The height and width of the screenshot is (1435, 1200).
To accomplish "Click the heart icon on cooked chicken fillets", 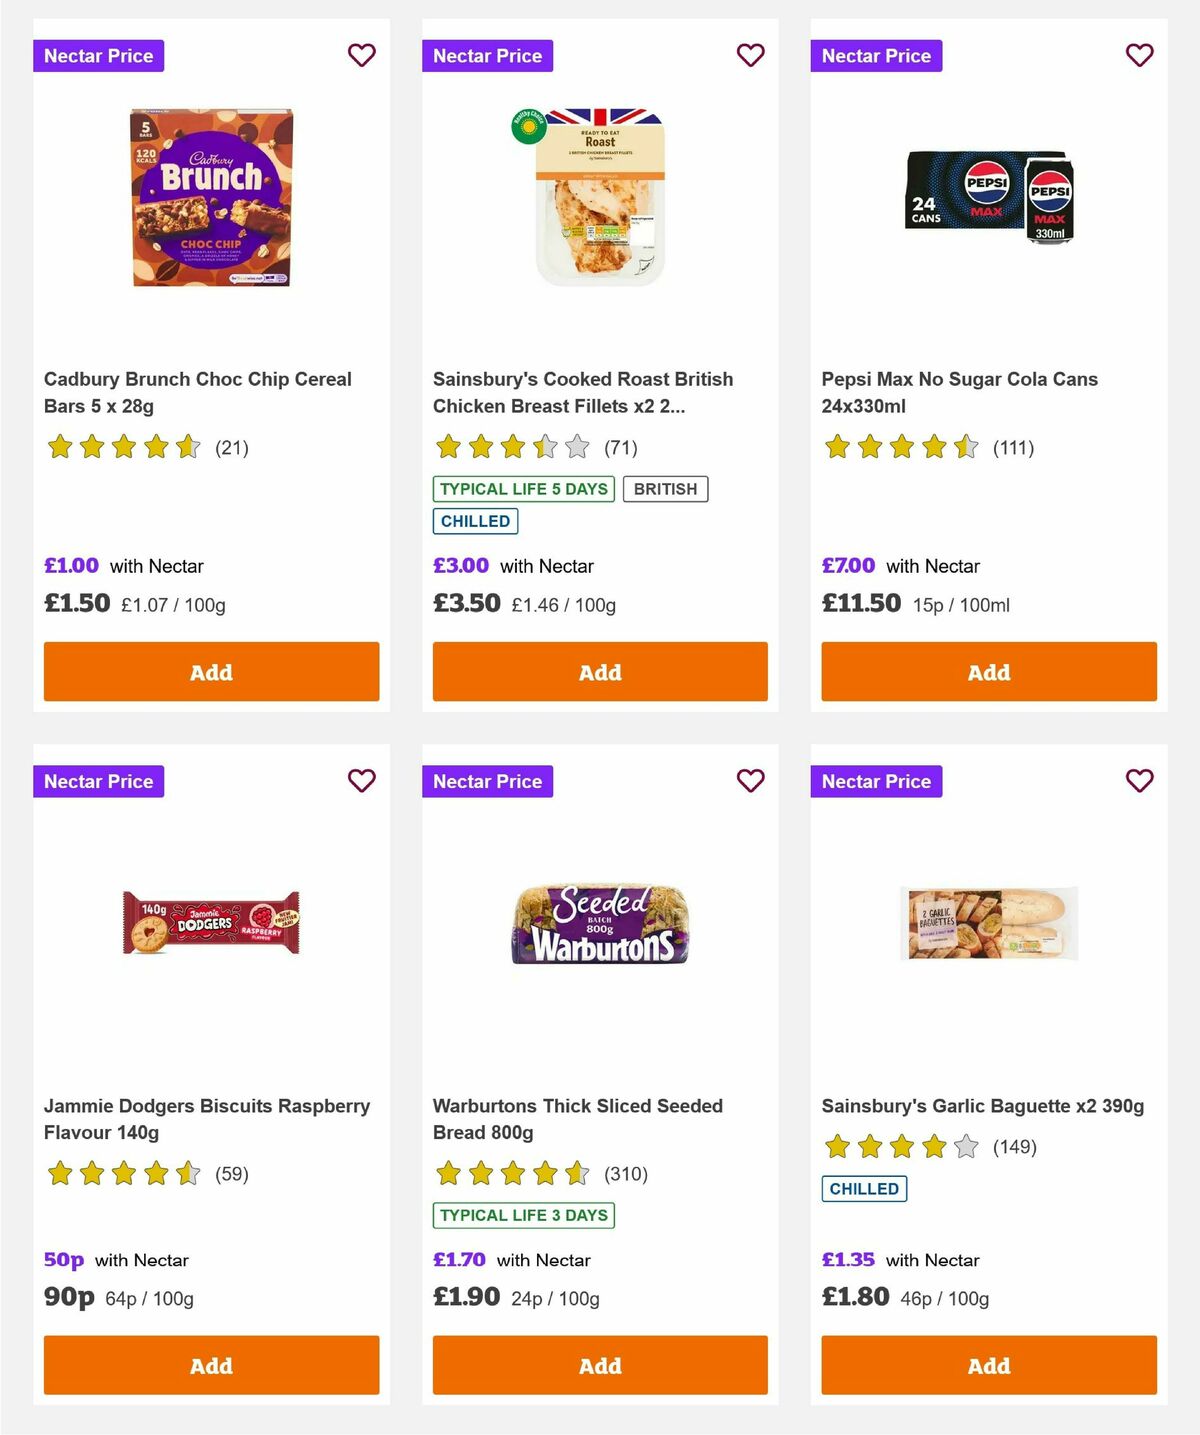I will [x=750, y=55].
